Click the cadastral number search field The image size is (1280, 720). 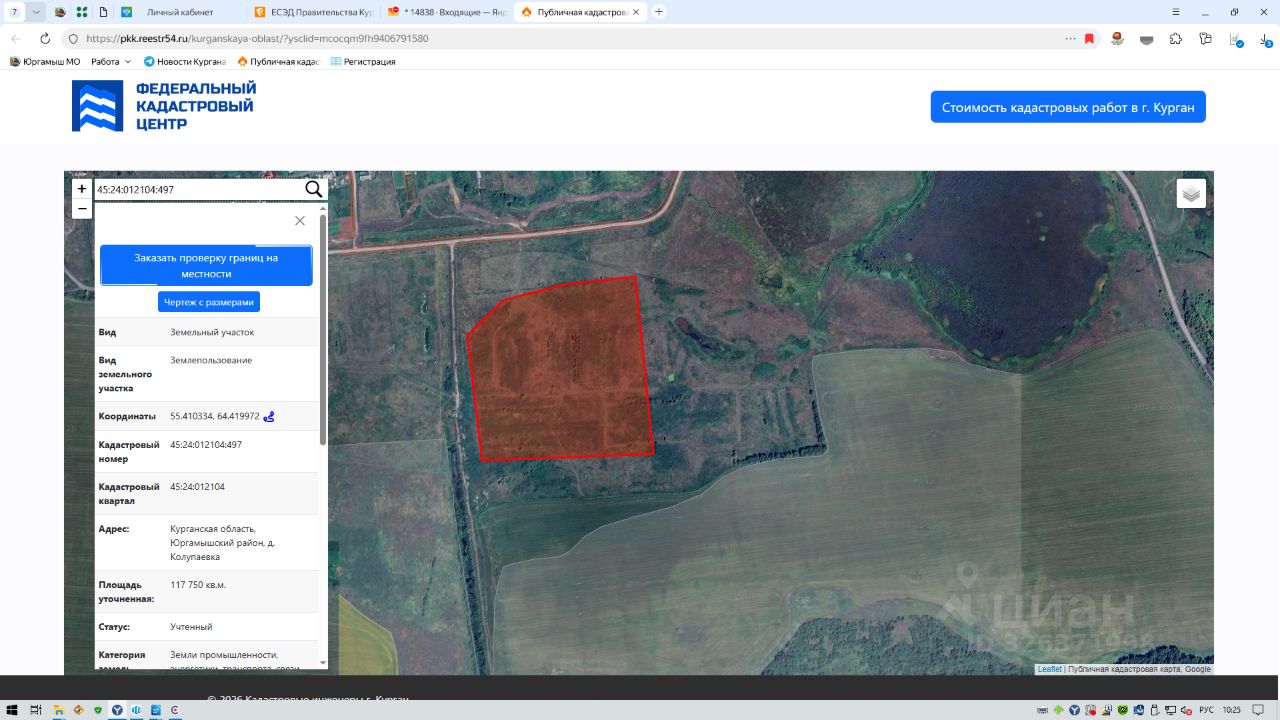point(198,190)
